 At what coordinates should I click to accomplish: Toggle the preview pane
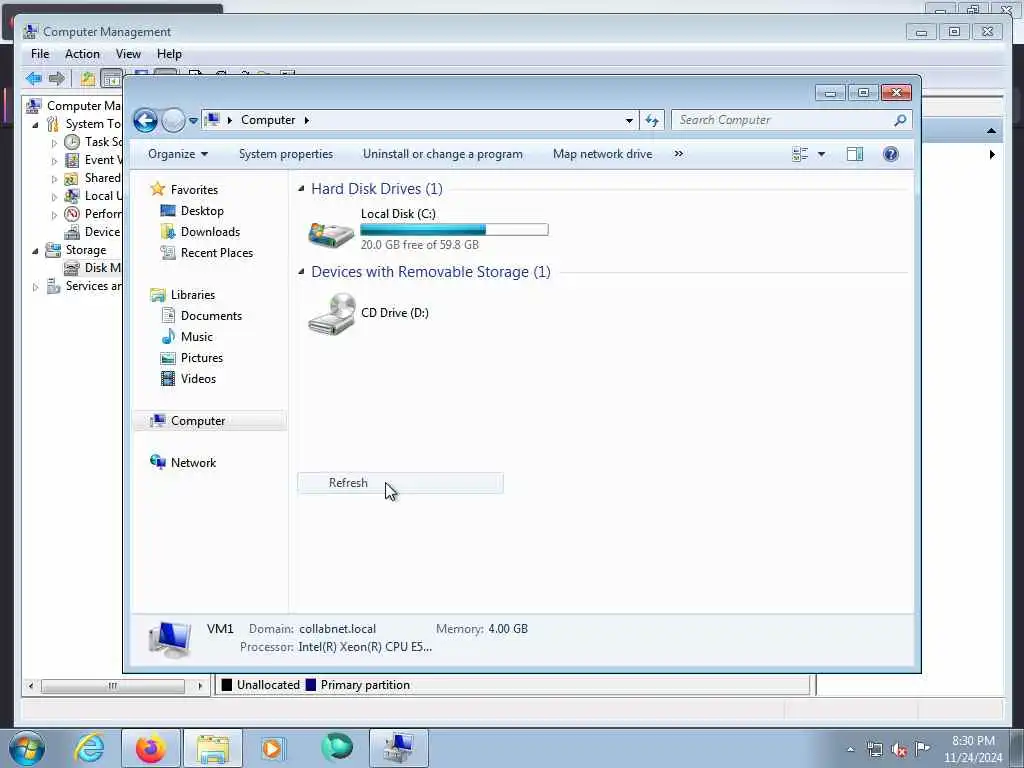coord(855,154)
